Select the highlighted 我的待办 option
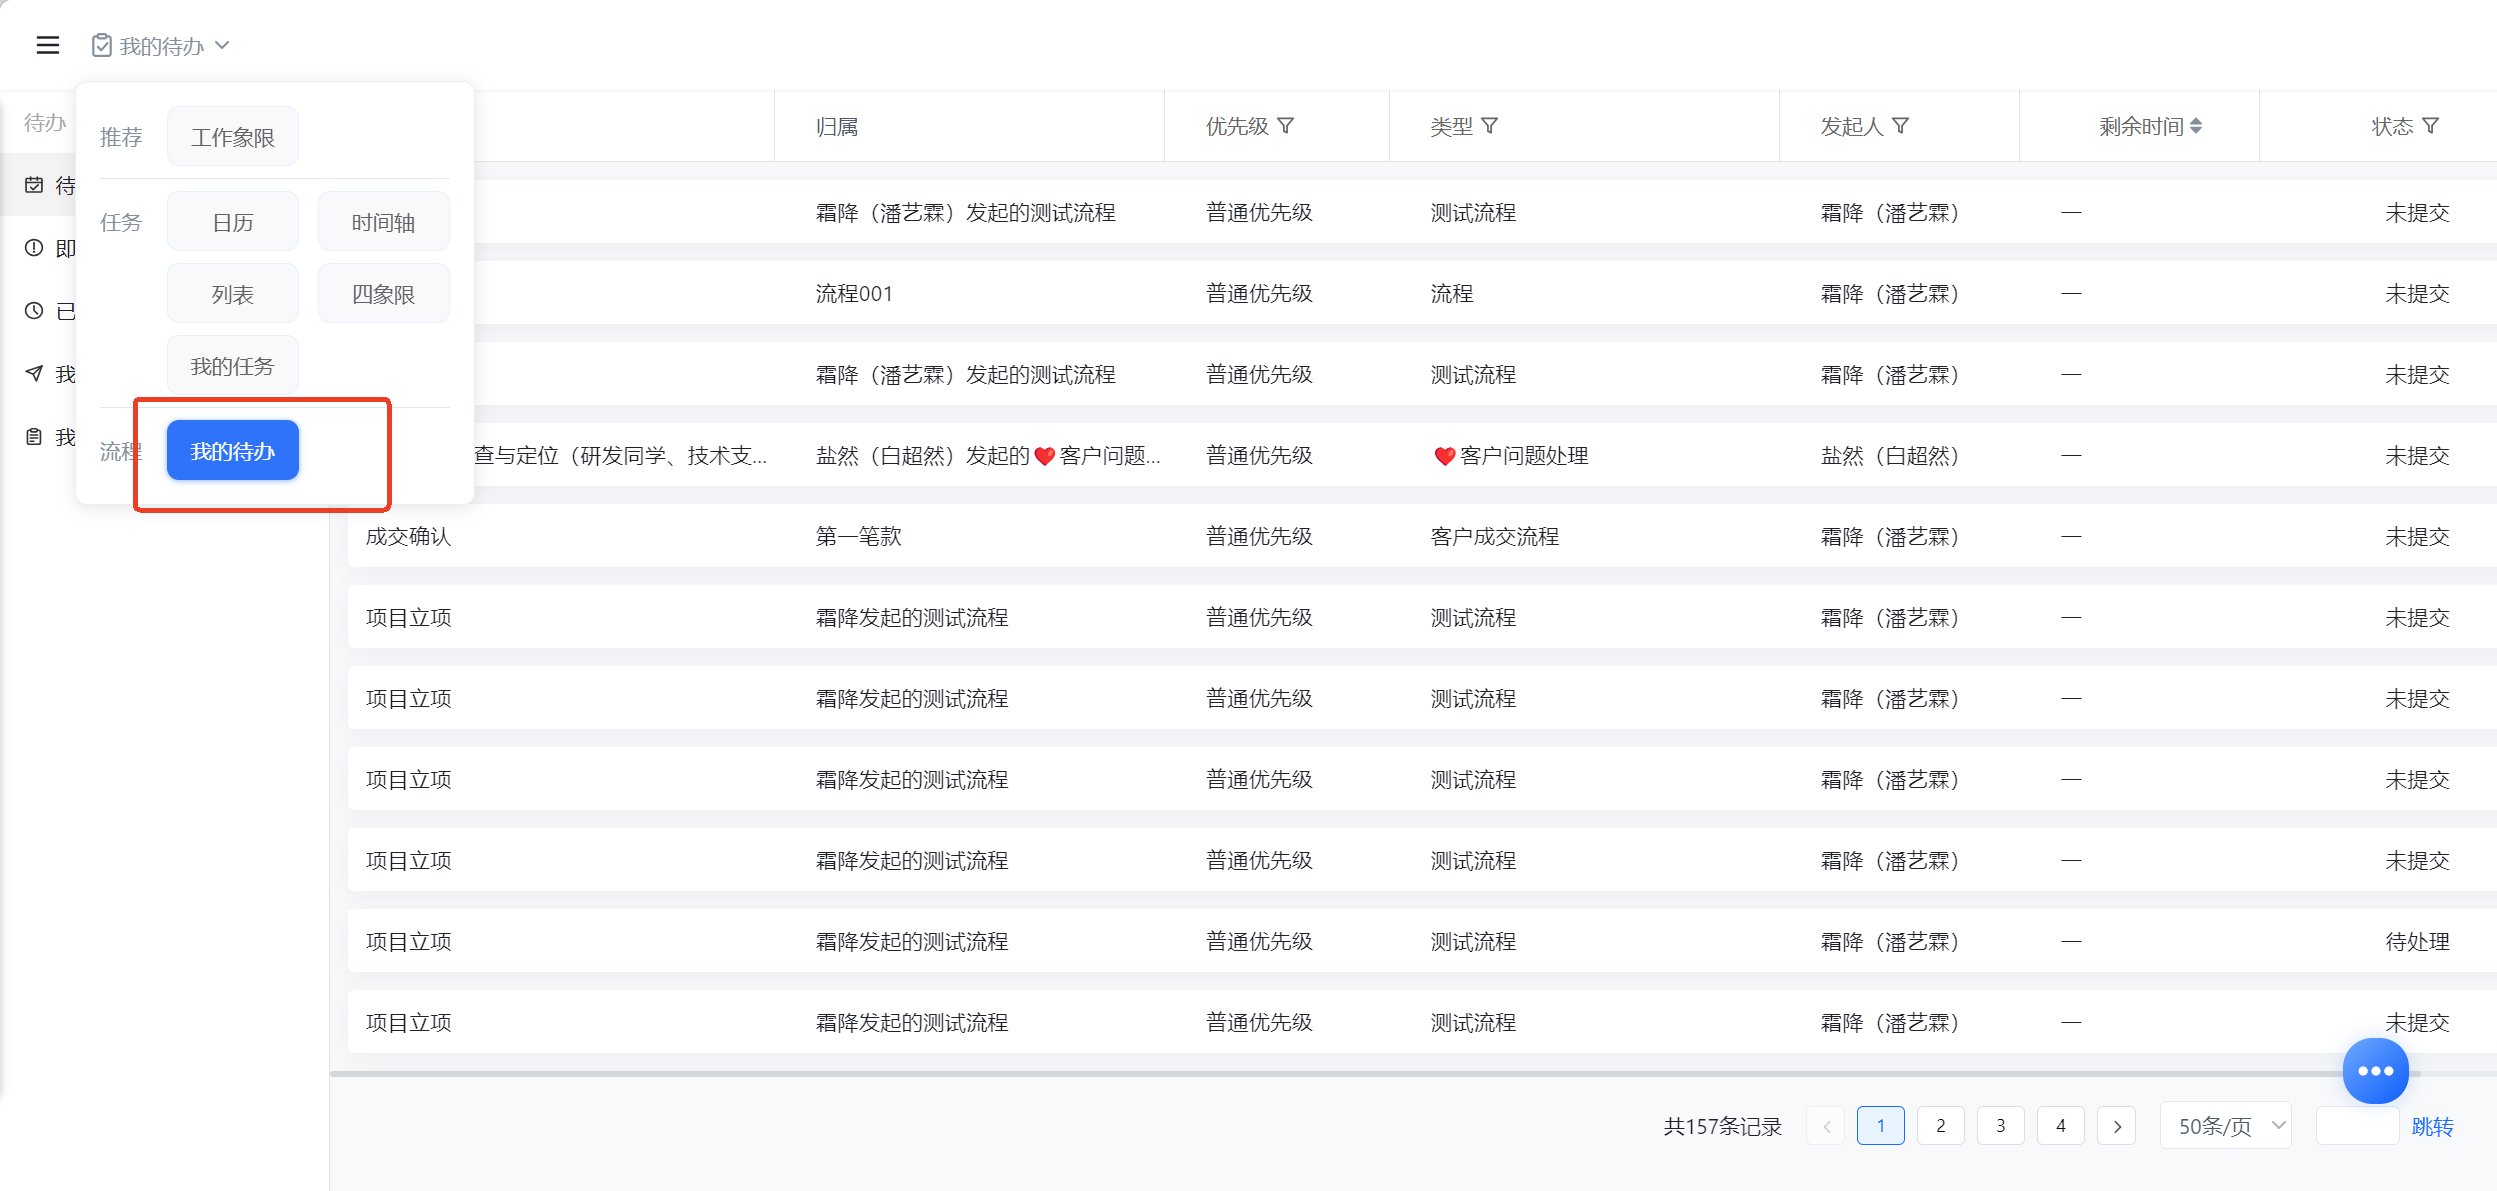The width and height of the screenshot is (2497, 1191). [x=233, y=451]
